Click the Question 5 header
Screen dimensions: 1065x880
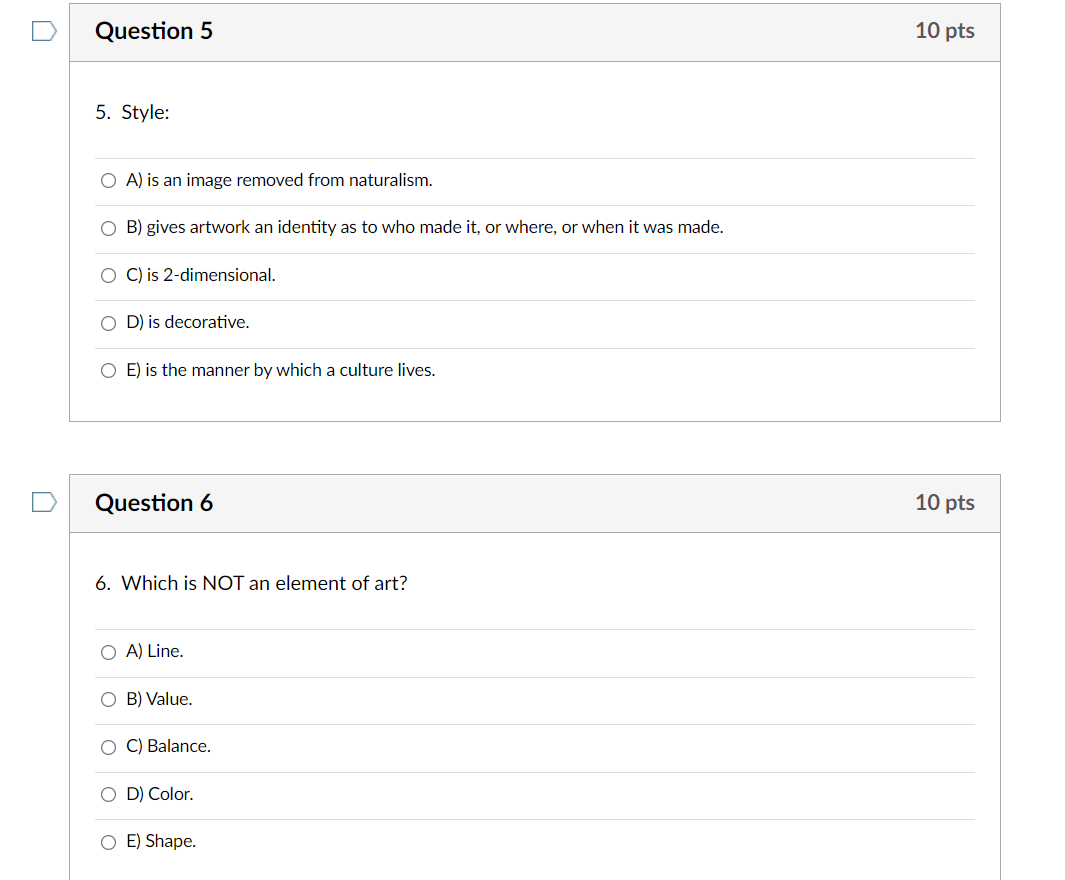coord(154,31)
